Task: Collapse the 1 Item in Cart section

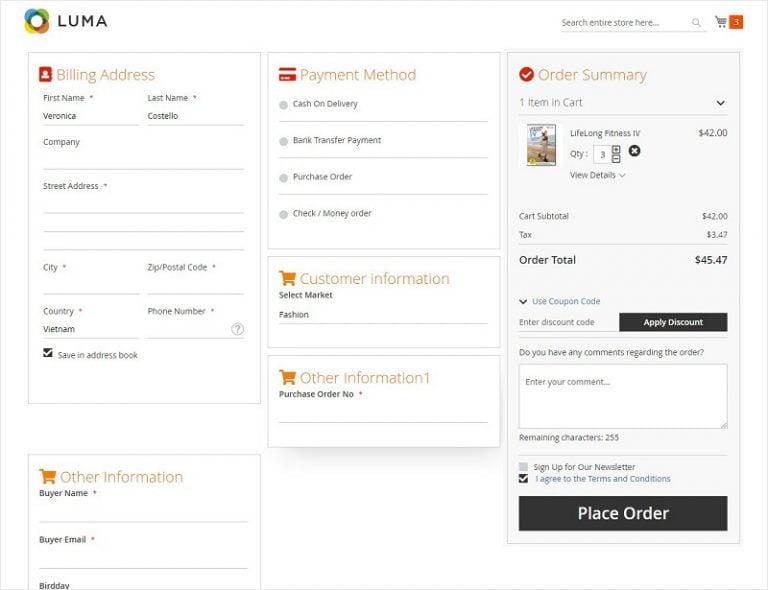Action: [x=720, y=103]
